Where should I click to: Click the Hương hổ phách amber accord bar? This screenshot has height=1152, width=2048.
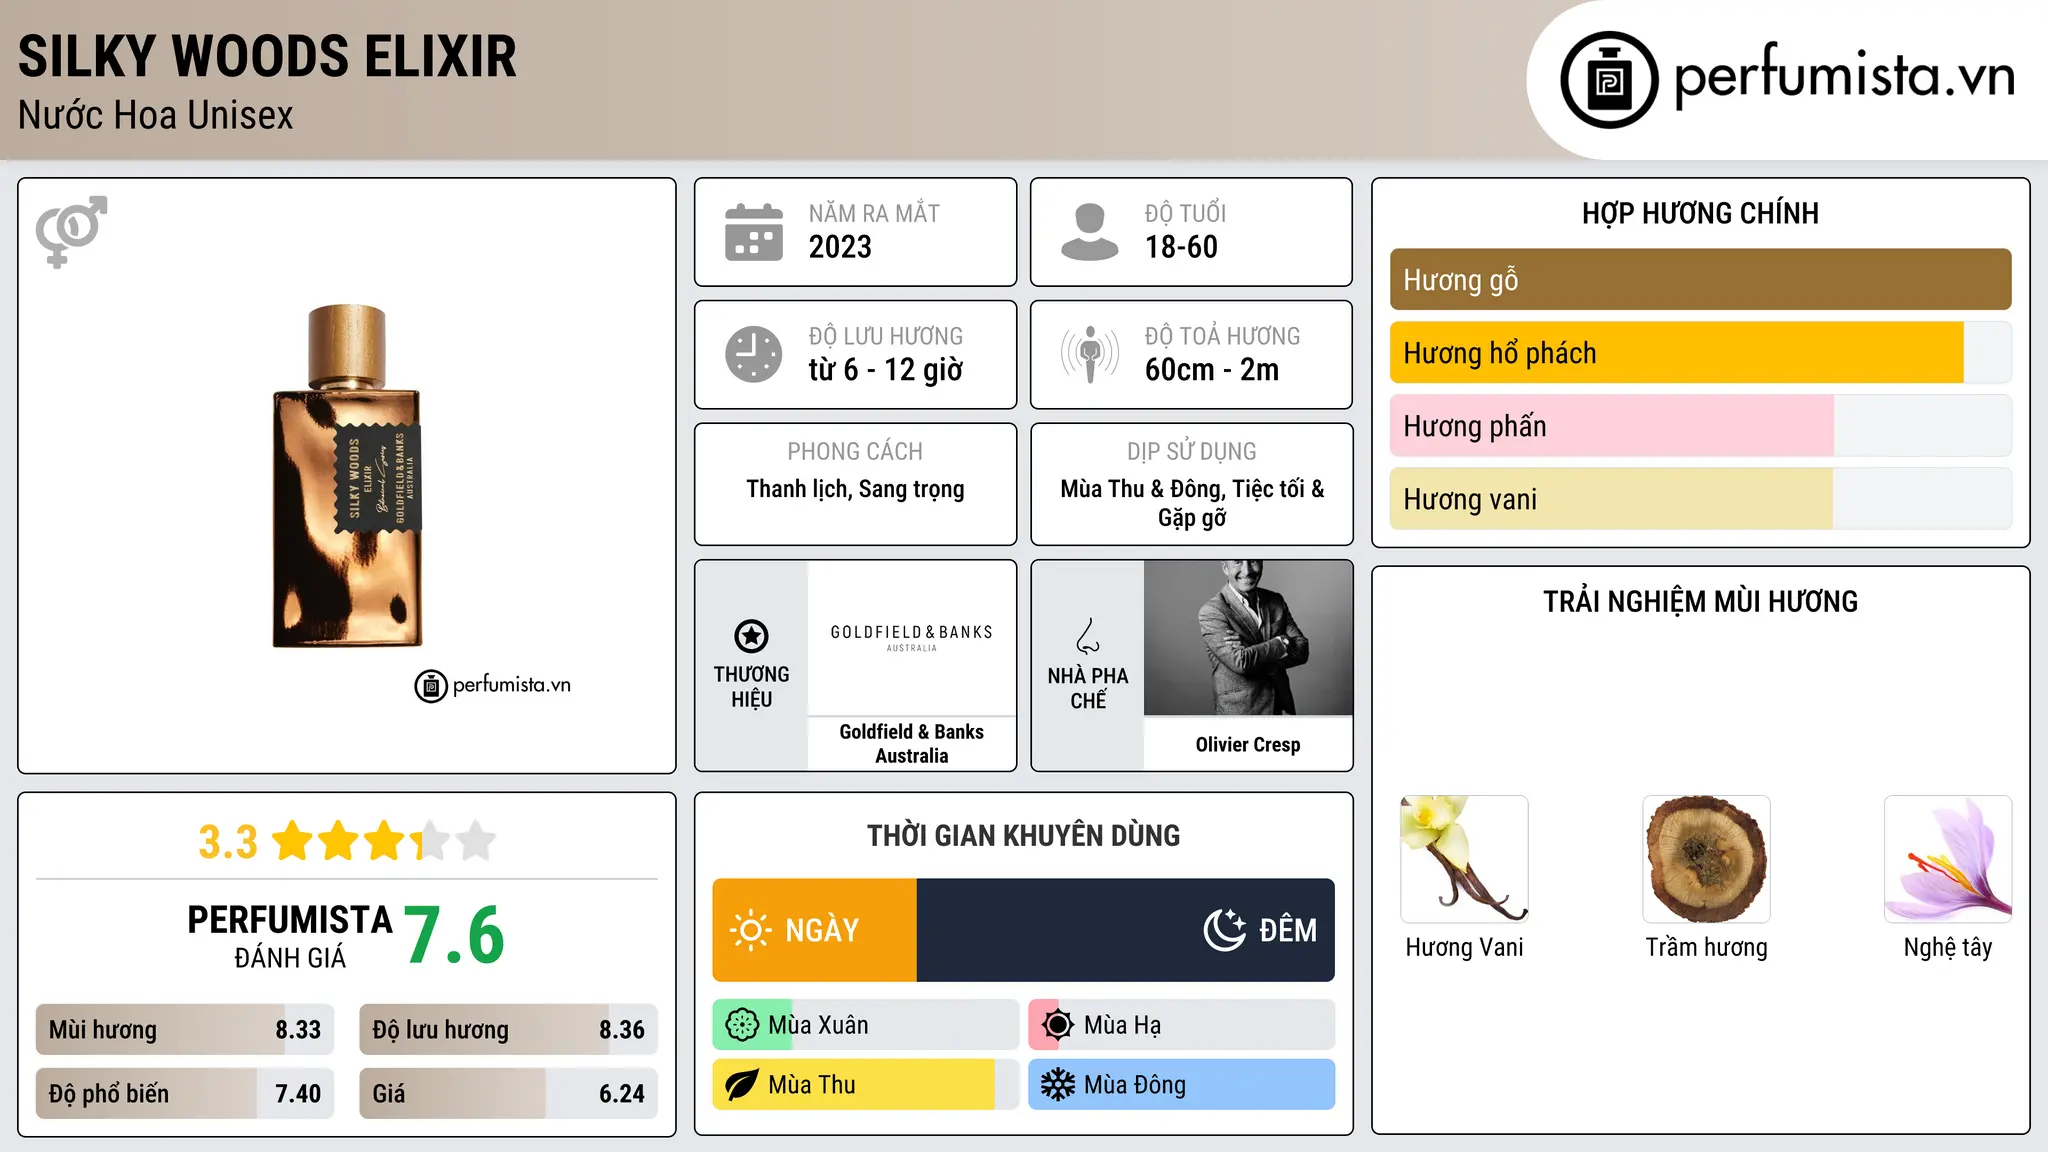[1701, 353]
